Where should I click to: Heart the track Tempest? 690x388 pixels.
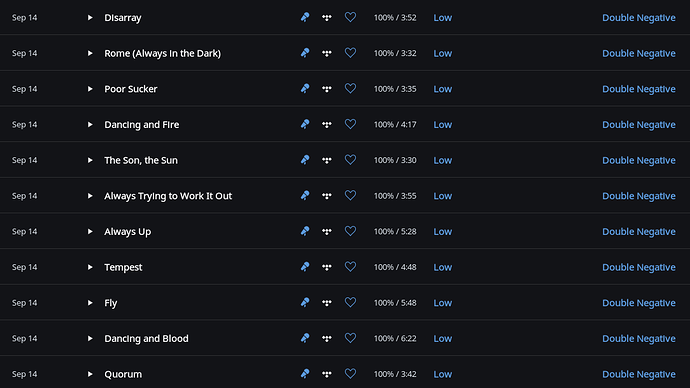coord(350,267)
